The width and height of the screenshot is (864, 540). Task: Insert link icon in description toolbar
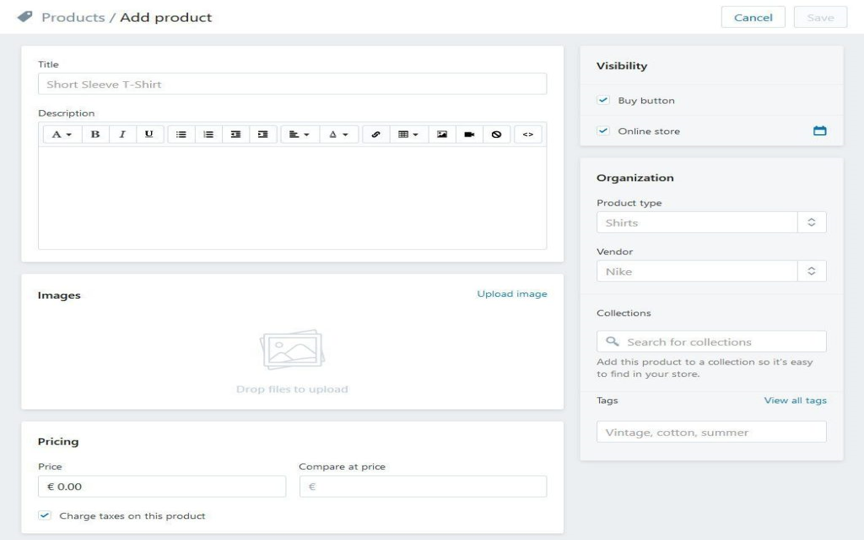[x=376, y=134]
